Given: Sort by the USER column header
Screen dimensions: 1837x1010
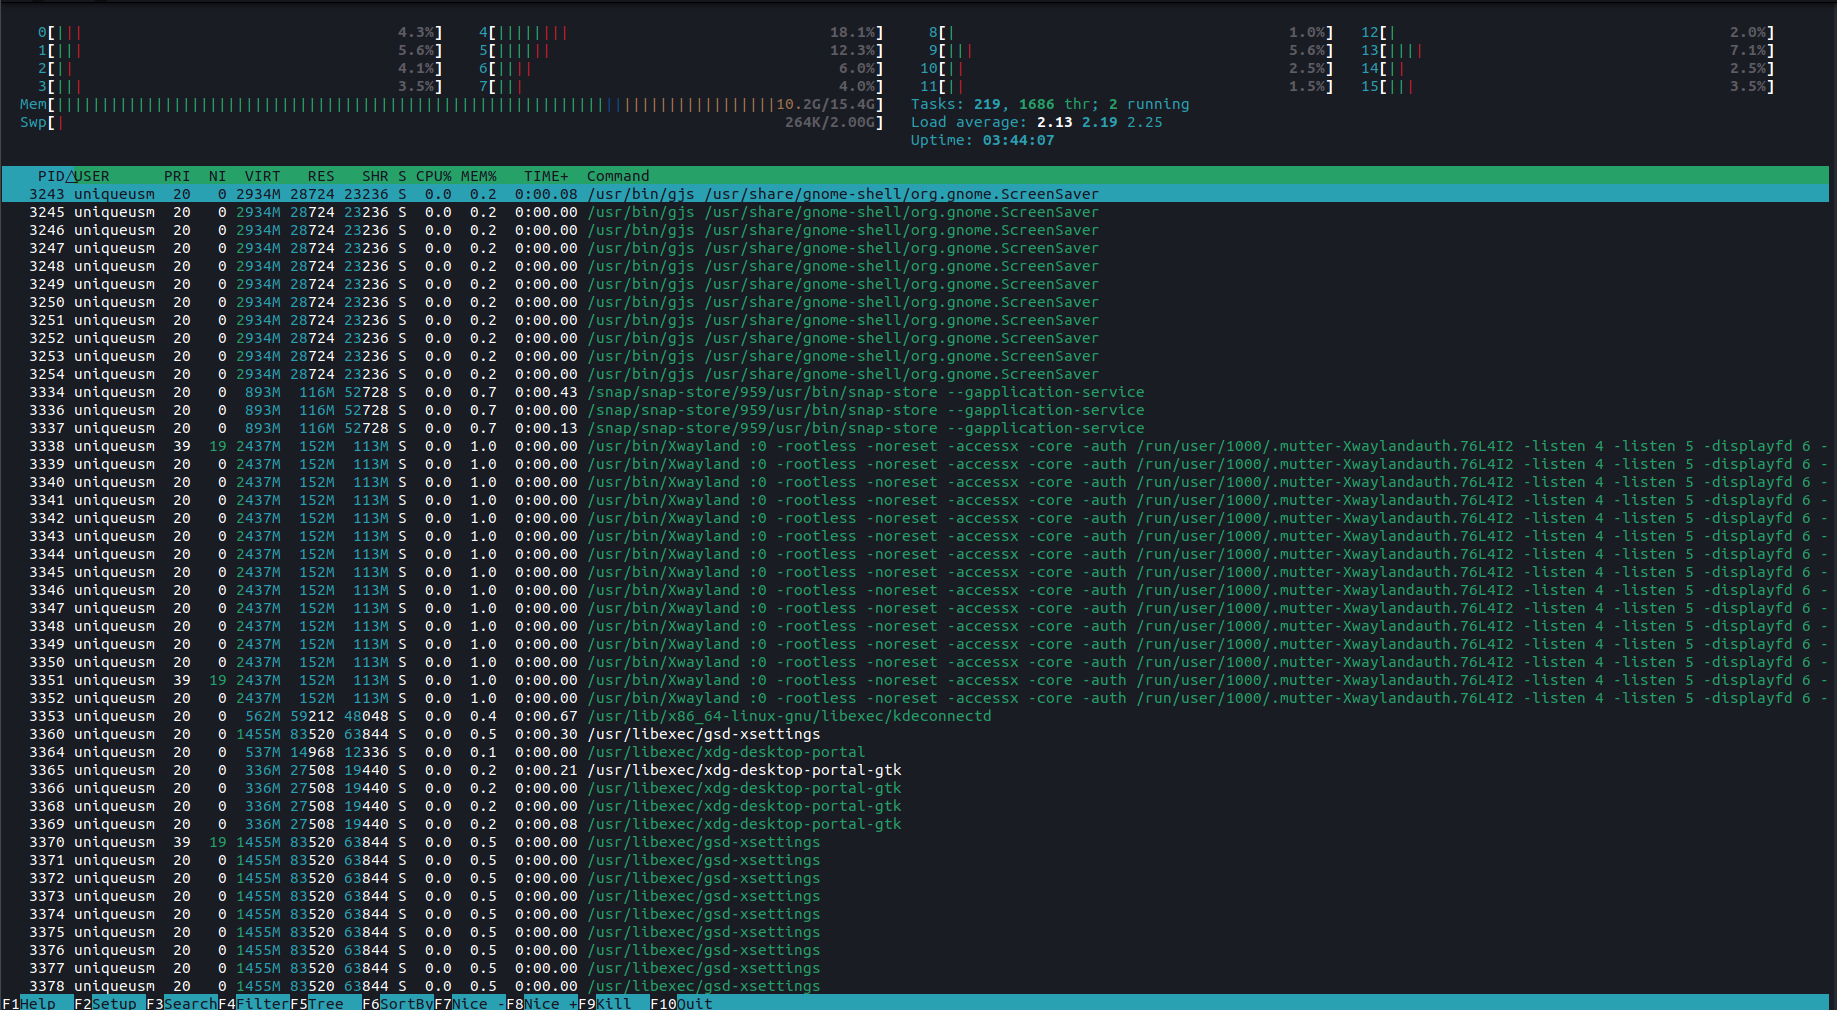Looking at the screenshot, I should click(92, 176).
